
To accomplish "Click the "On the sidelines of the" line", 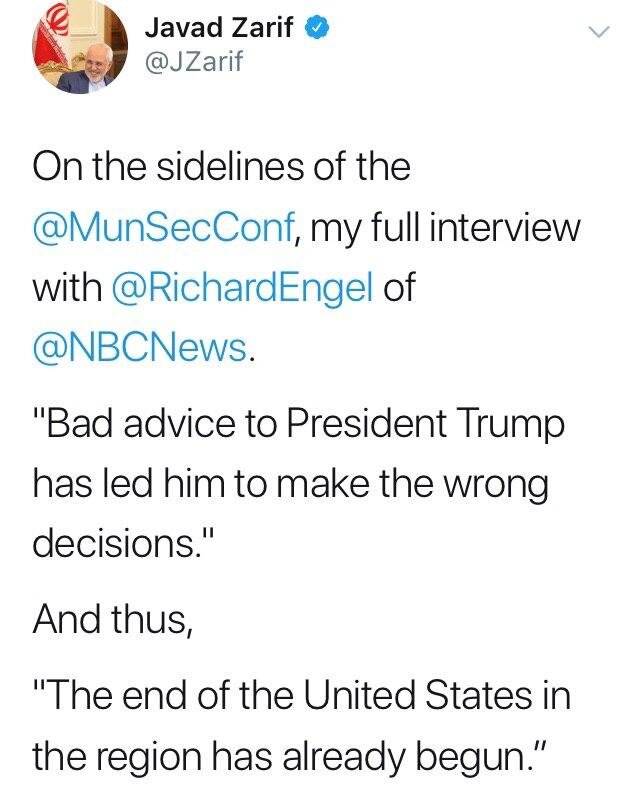I will point(222,167).
